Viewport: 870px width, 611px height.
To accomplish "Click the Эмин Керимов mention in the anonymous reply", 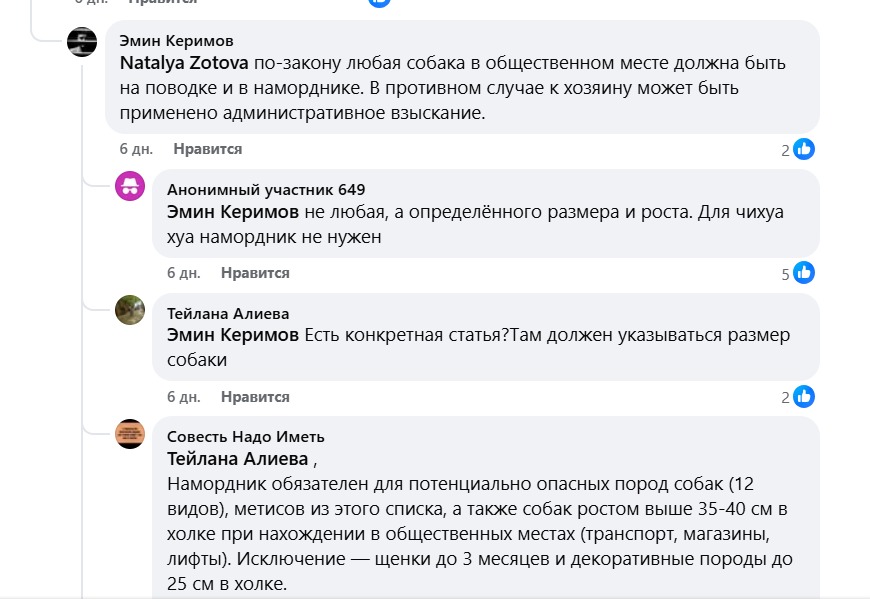I will 233,212.
